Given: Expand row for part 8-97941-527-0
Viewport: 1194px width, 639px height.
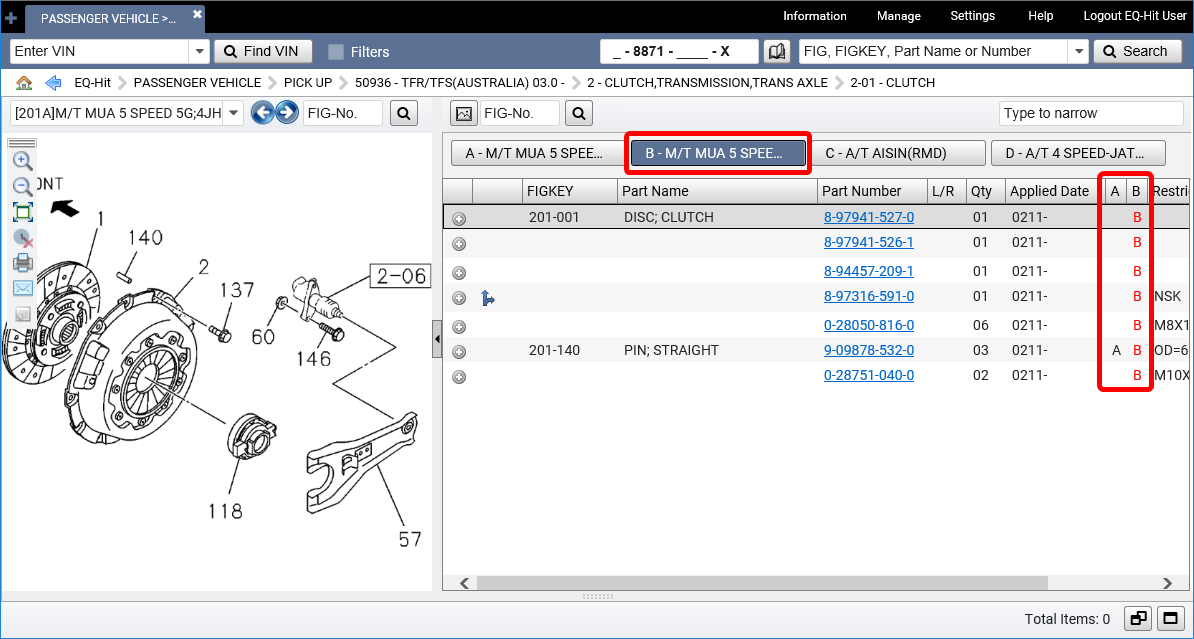Looking at the screenshot, I should [459, 219].
